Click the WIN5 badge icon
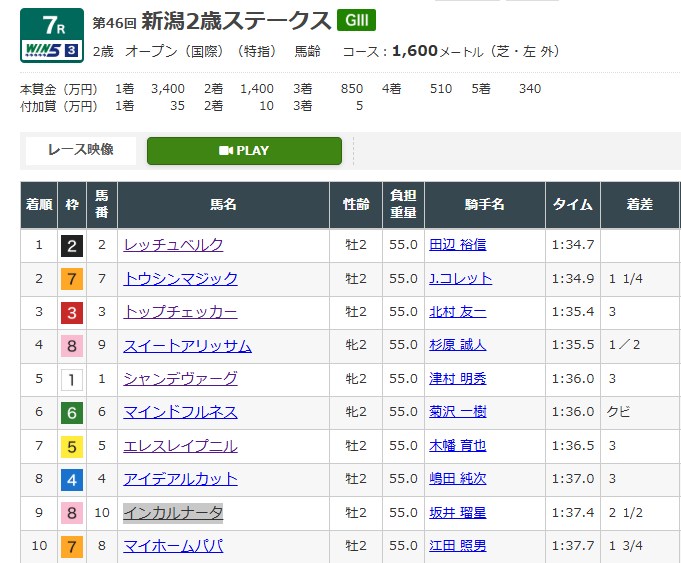Image resolution: width=681 pixels, height=563 pixels. pos(52,50)
